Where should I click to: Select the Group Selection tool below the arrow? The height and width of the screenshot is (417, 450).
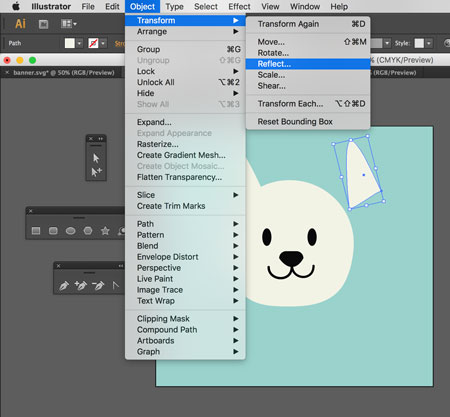pyautogui.click(x=96, y=172)
